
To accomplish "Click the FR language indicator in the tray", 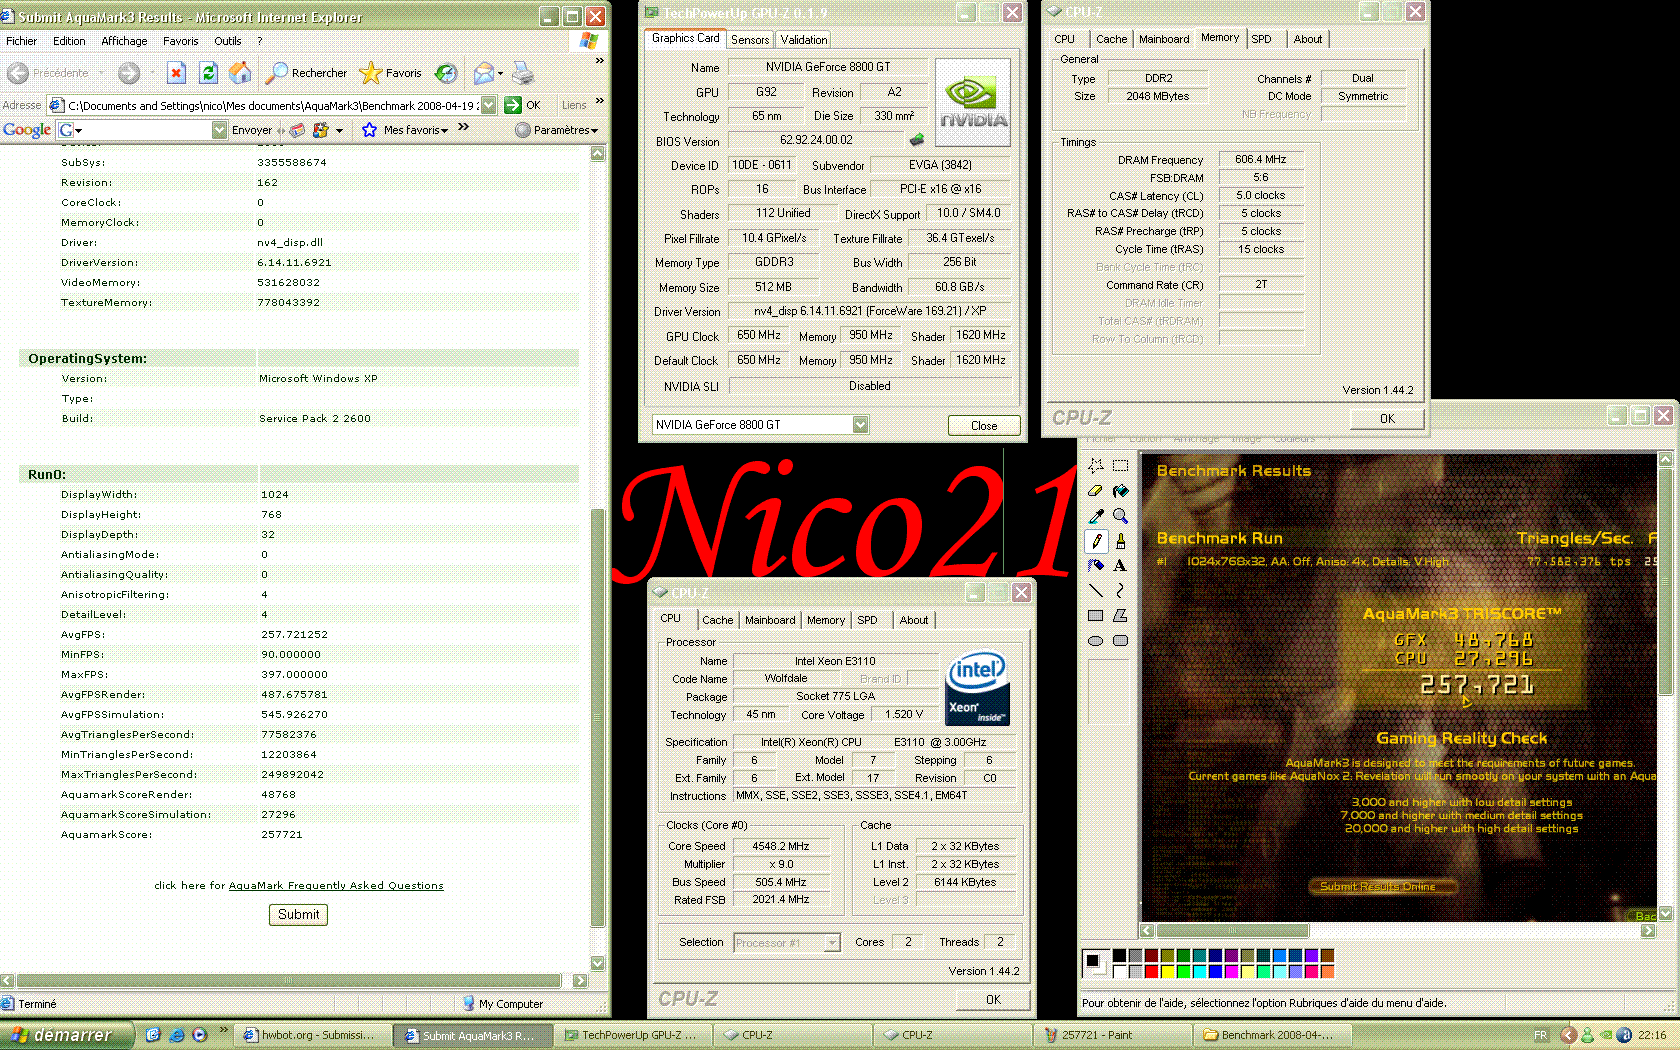I will click(x=1541, y=1035).
